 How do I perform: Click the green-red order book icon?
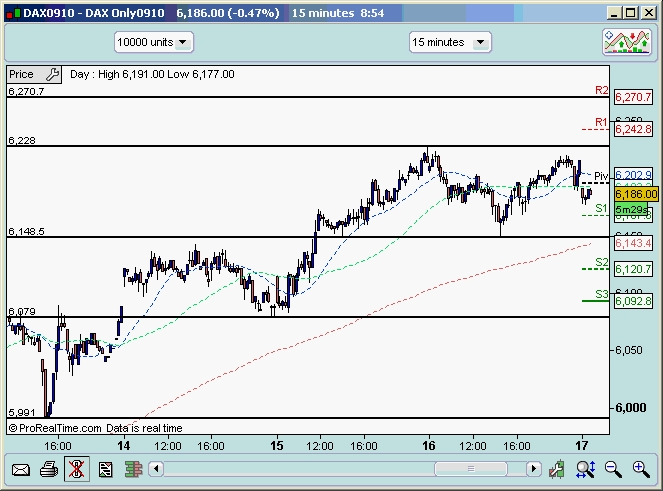131,468
